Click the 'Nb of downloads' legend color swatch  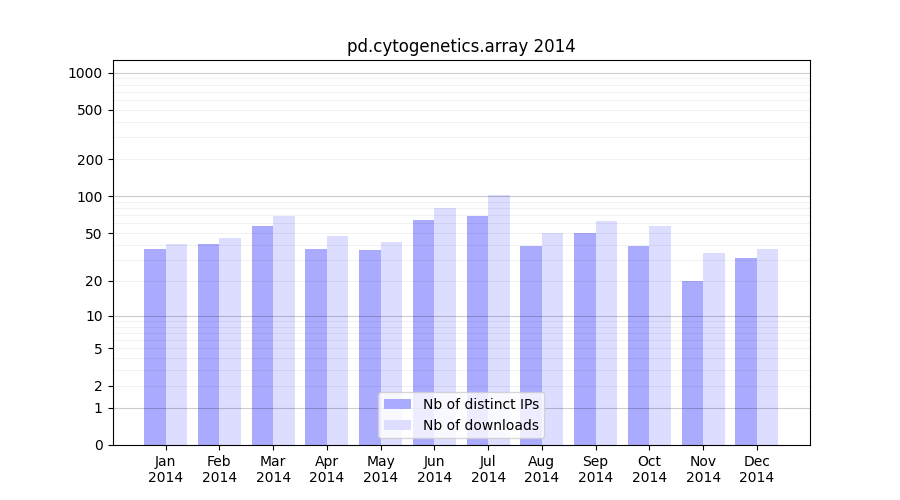click(x=397, y=425)
